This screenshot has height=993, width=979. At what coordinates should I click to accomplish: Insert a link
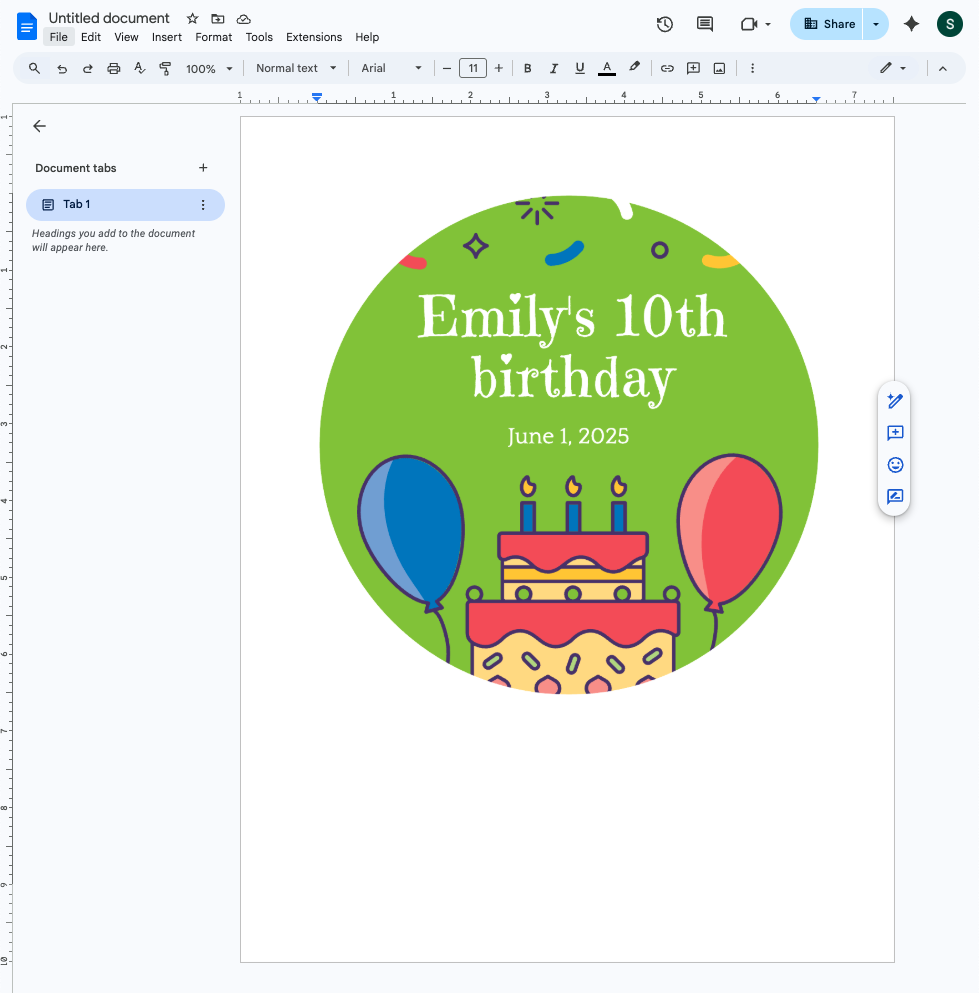666,68
